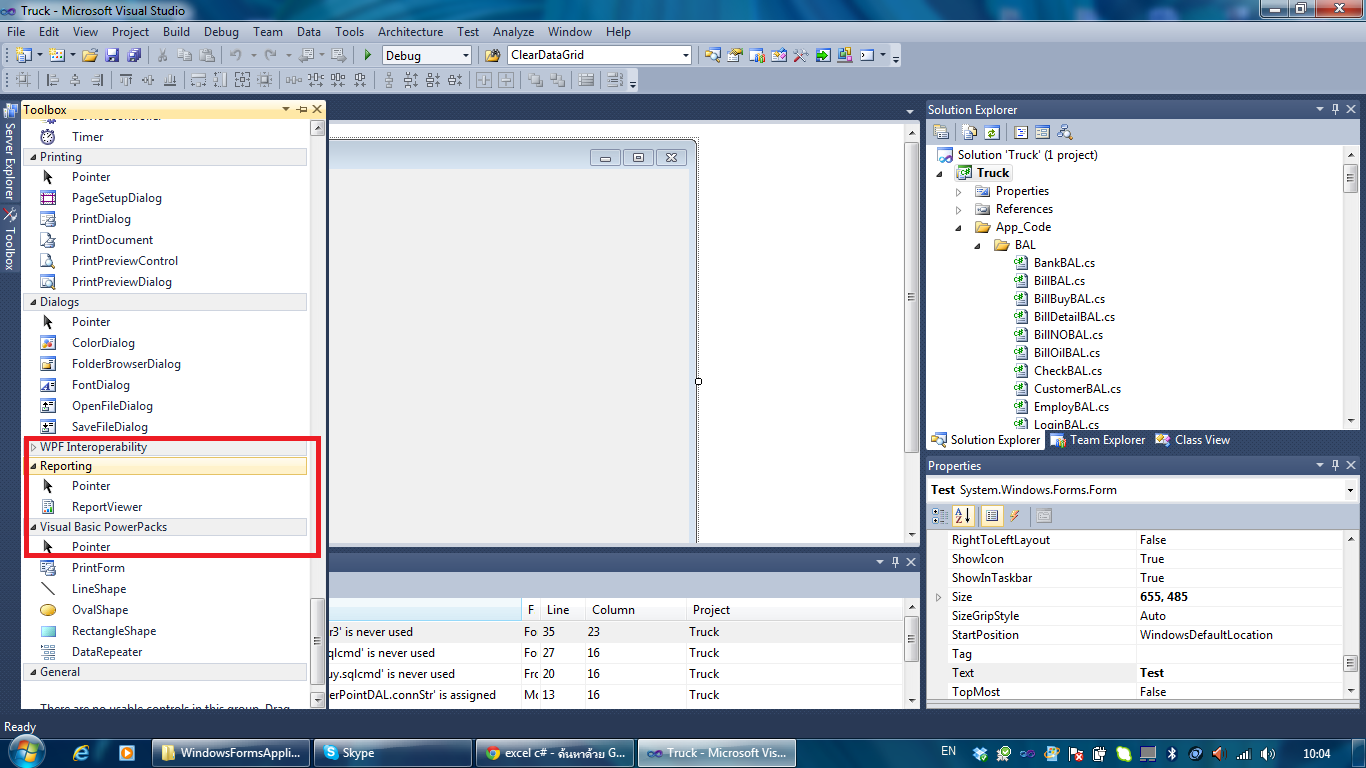Collapse the Printing group in Toolbox
This screenshot has width=1366, height=768.
coord(33,157)
